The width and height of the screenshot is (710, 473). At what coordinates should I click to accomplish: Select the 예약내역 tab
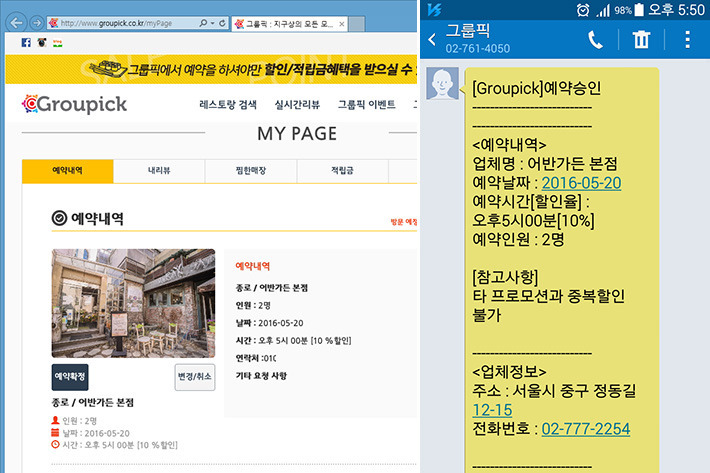tap(67, 171)
